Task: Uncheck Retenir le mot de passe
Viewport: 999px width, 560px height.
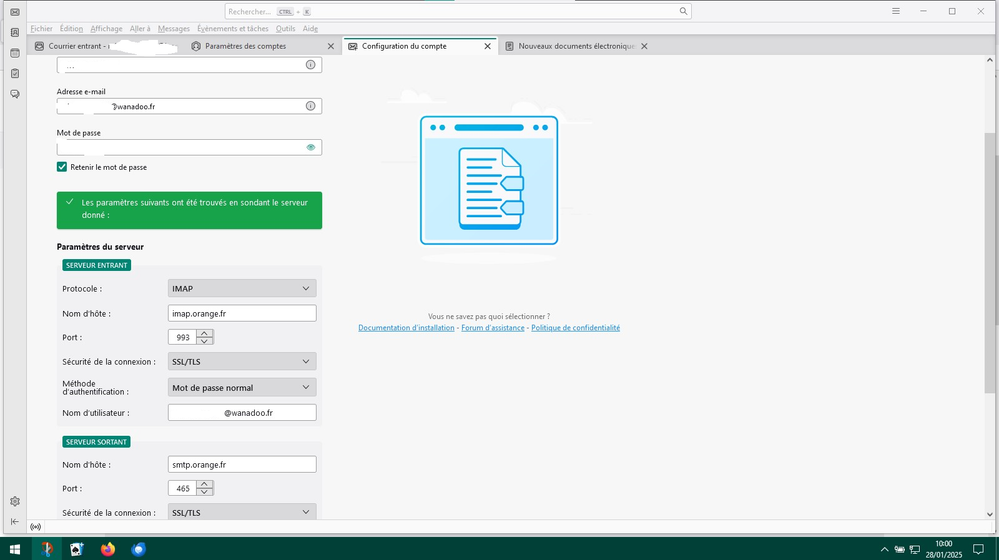Action: click(x=62, y=167)
